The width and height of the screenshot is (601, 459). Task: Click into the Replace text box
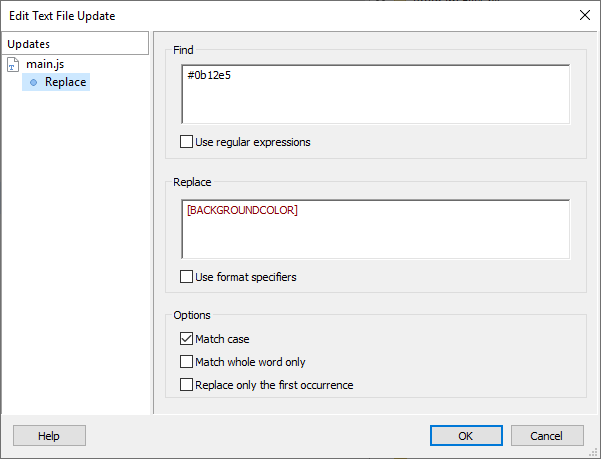(x=376, y=229)
